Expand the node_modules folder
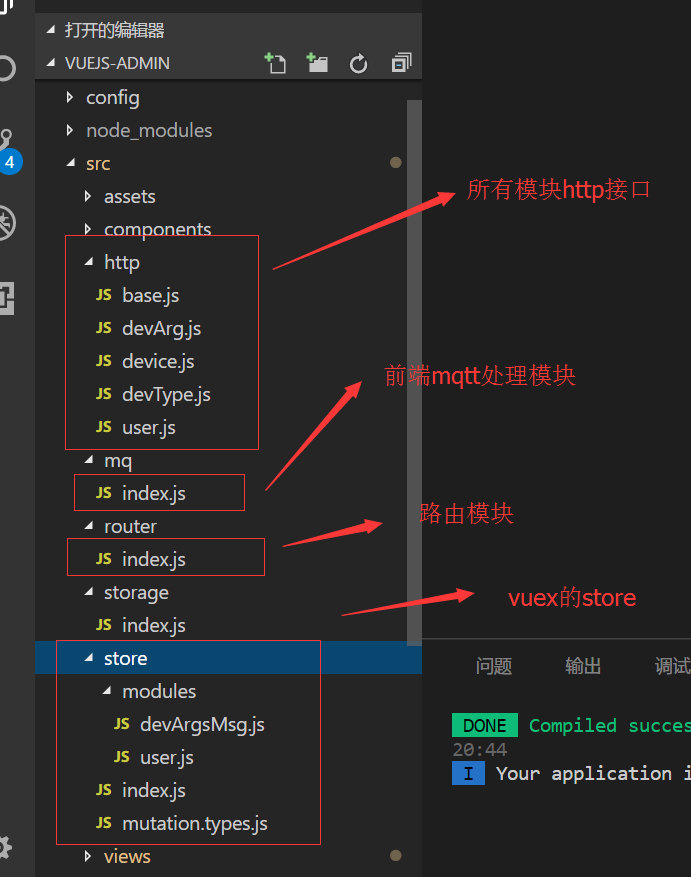691x877 pixels. (148, 131)
